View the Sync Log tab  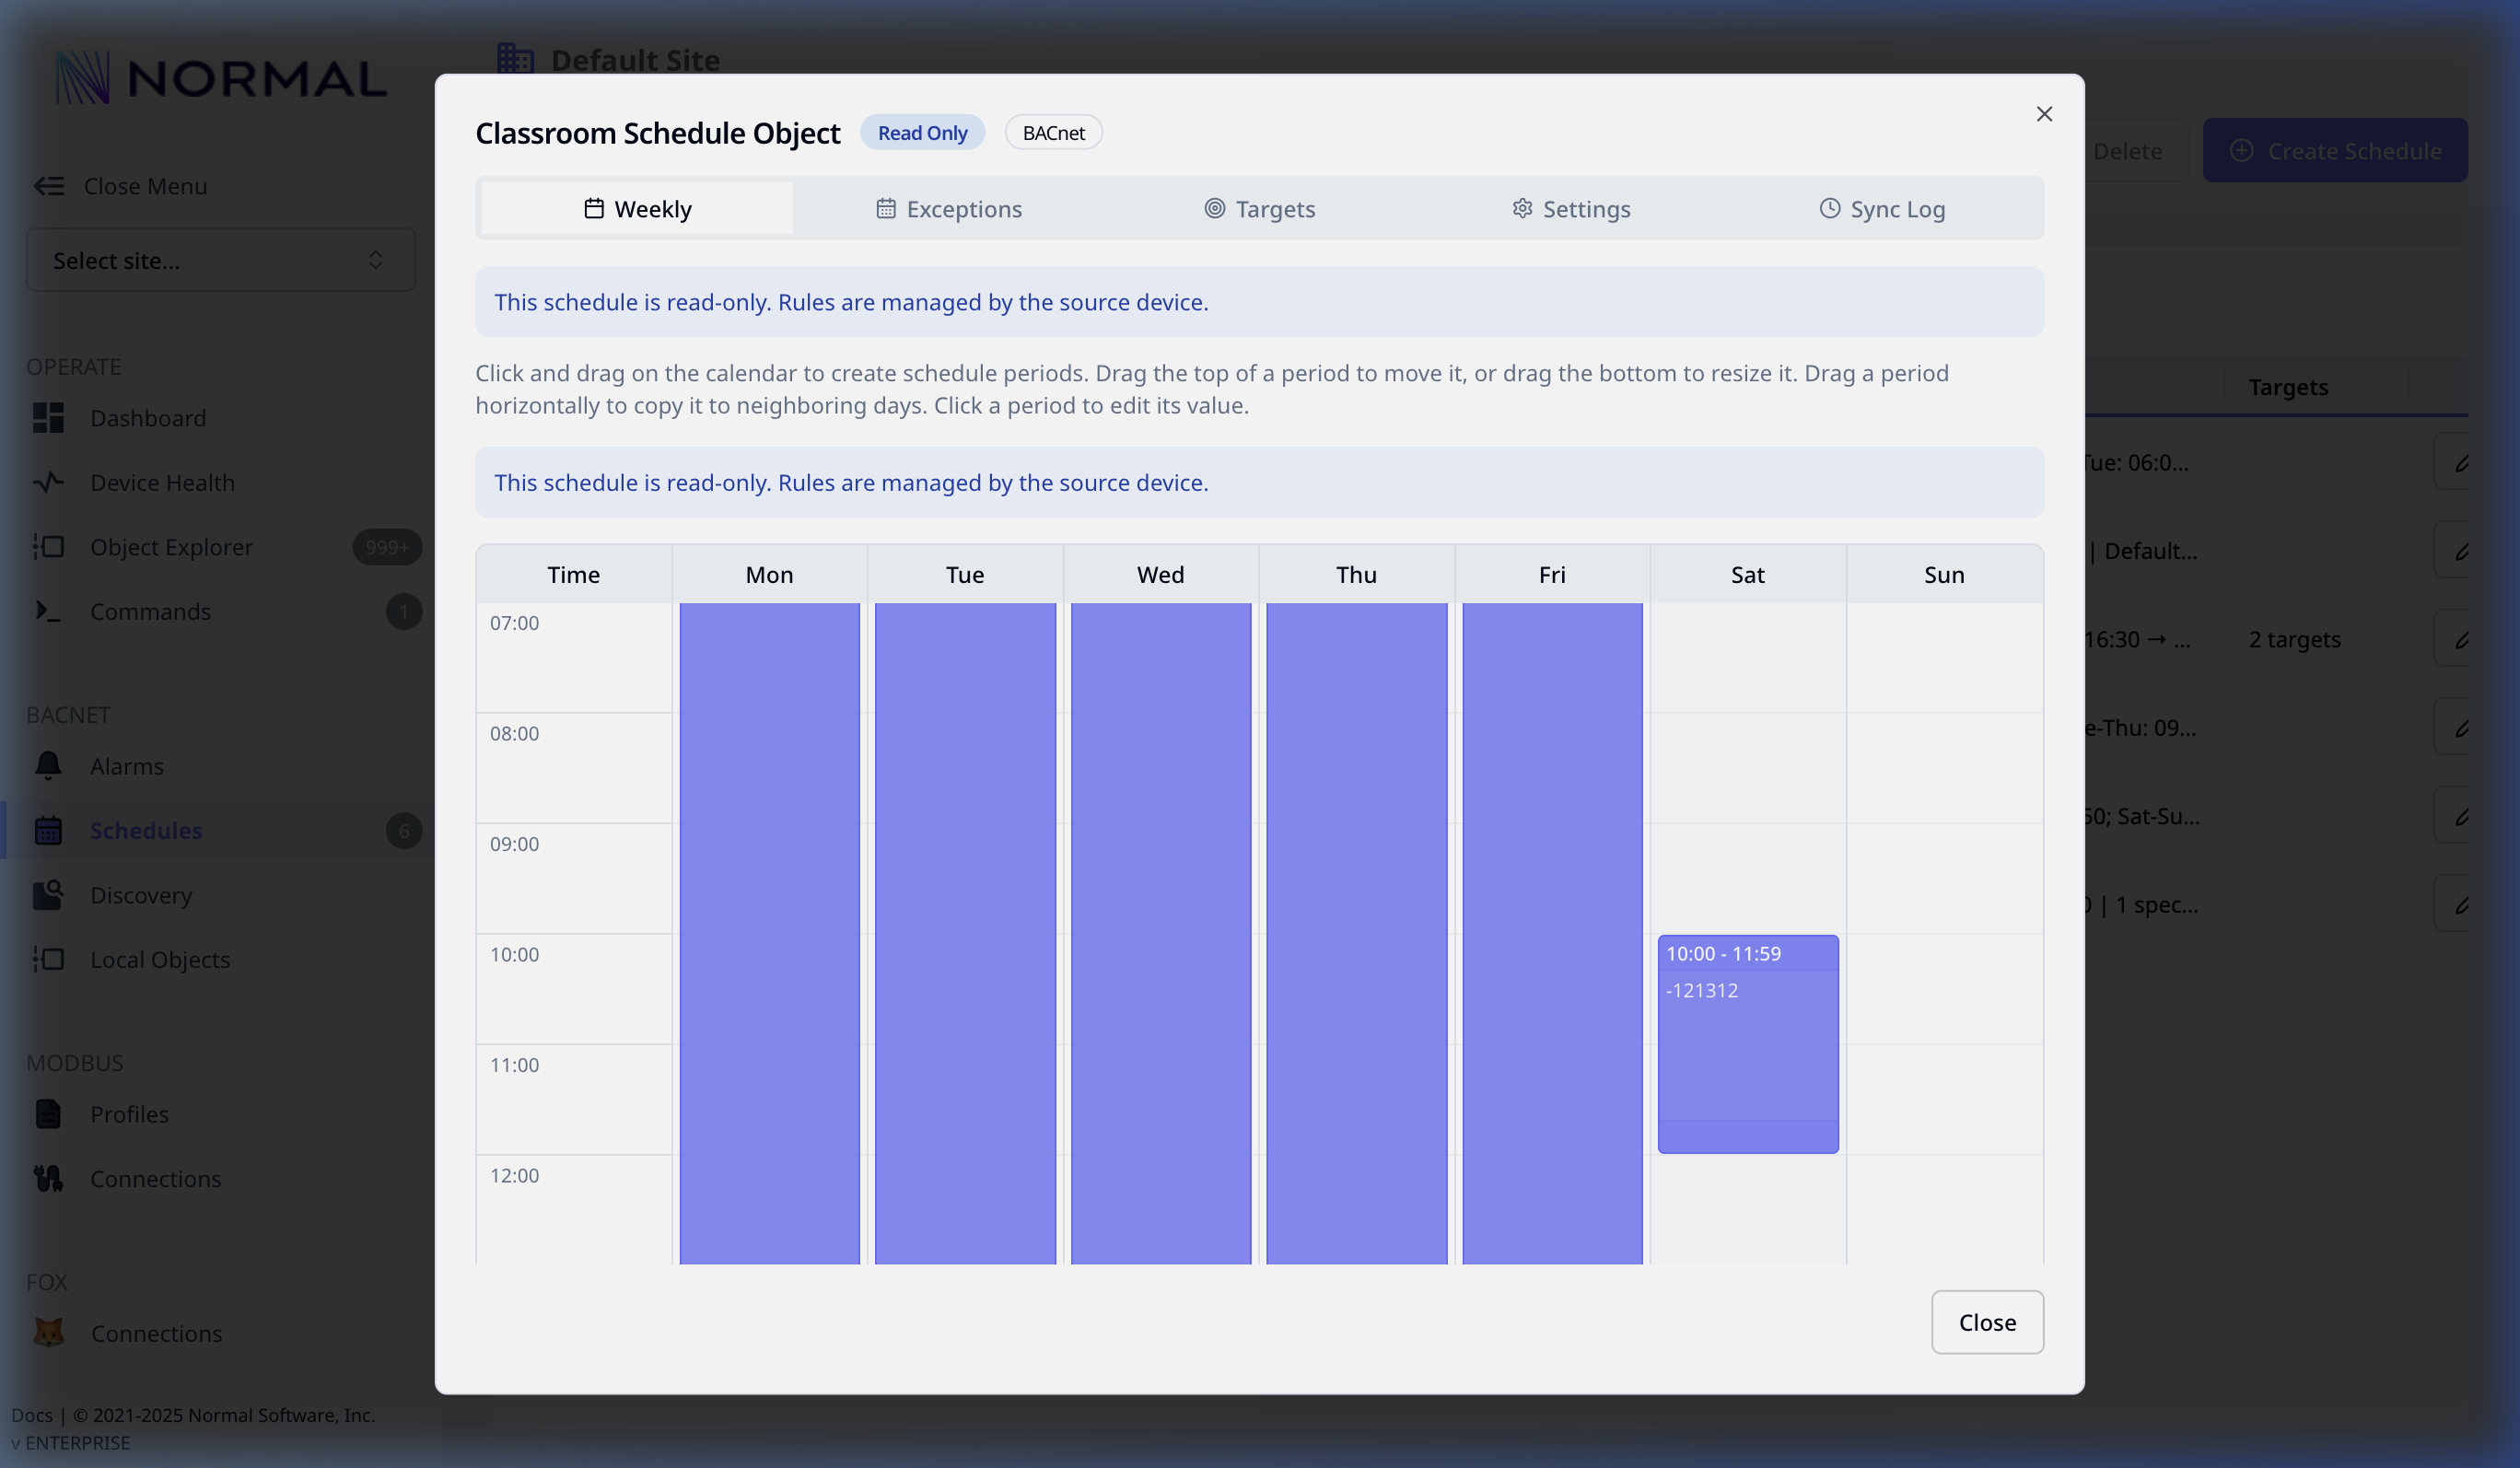[x=1881, y=209]
